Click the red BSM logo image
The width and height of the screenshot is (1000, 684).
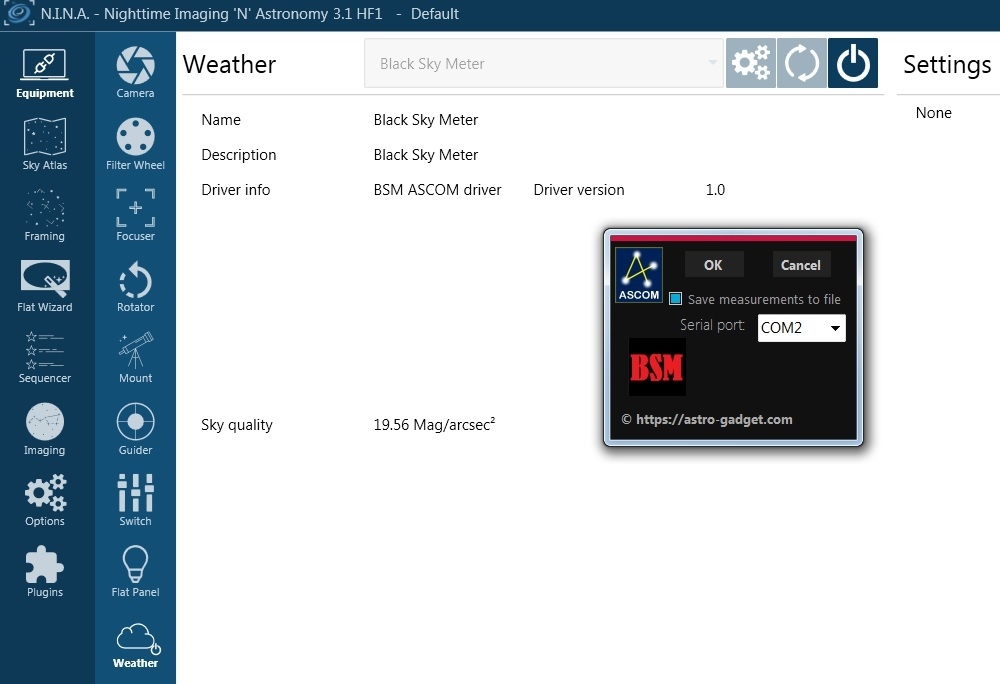[657, 367]
